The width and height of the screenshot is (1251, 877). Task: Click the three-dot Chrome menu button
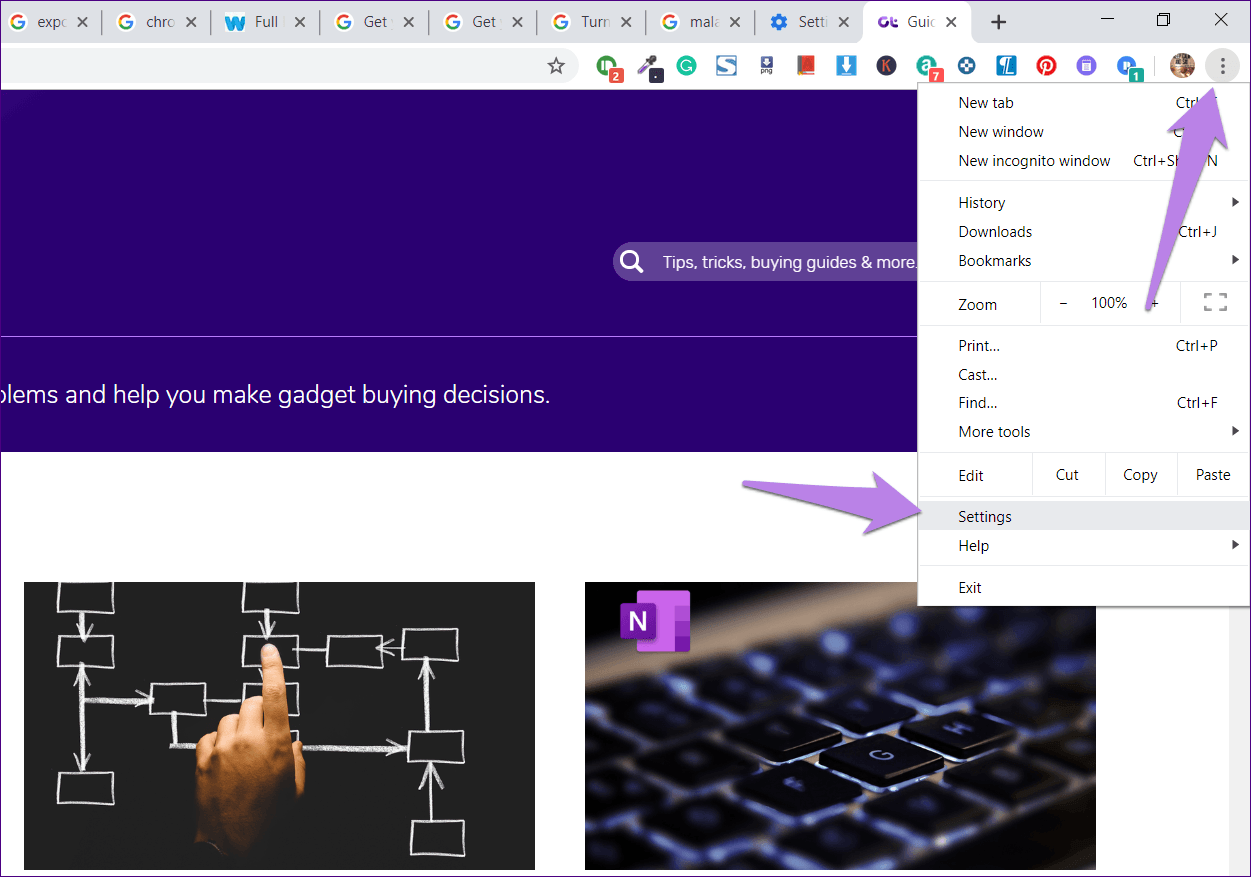pyautogui.click(x=1222, y=66)
